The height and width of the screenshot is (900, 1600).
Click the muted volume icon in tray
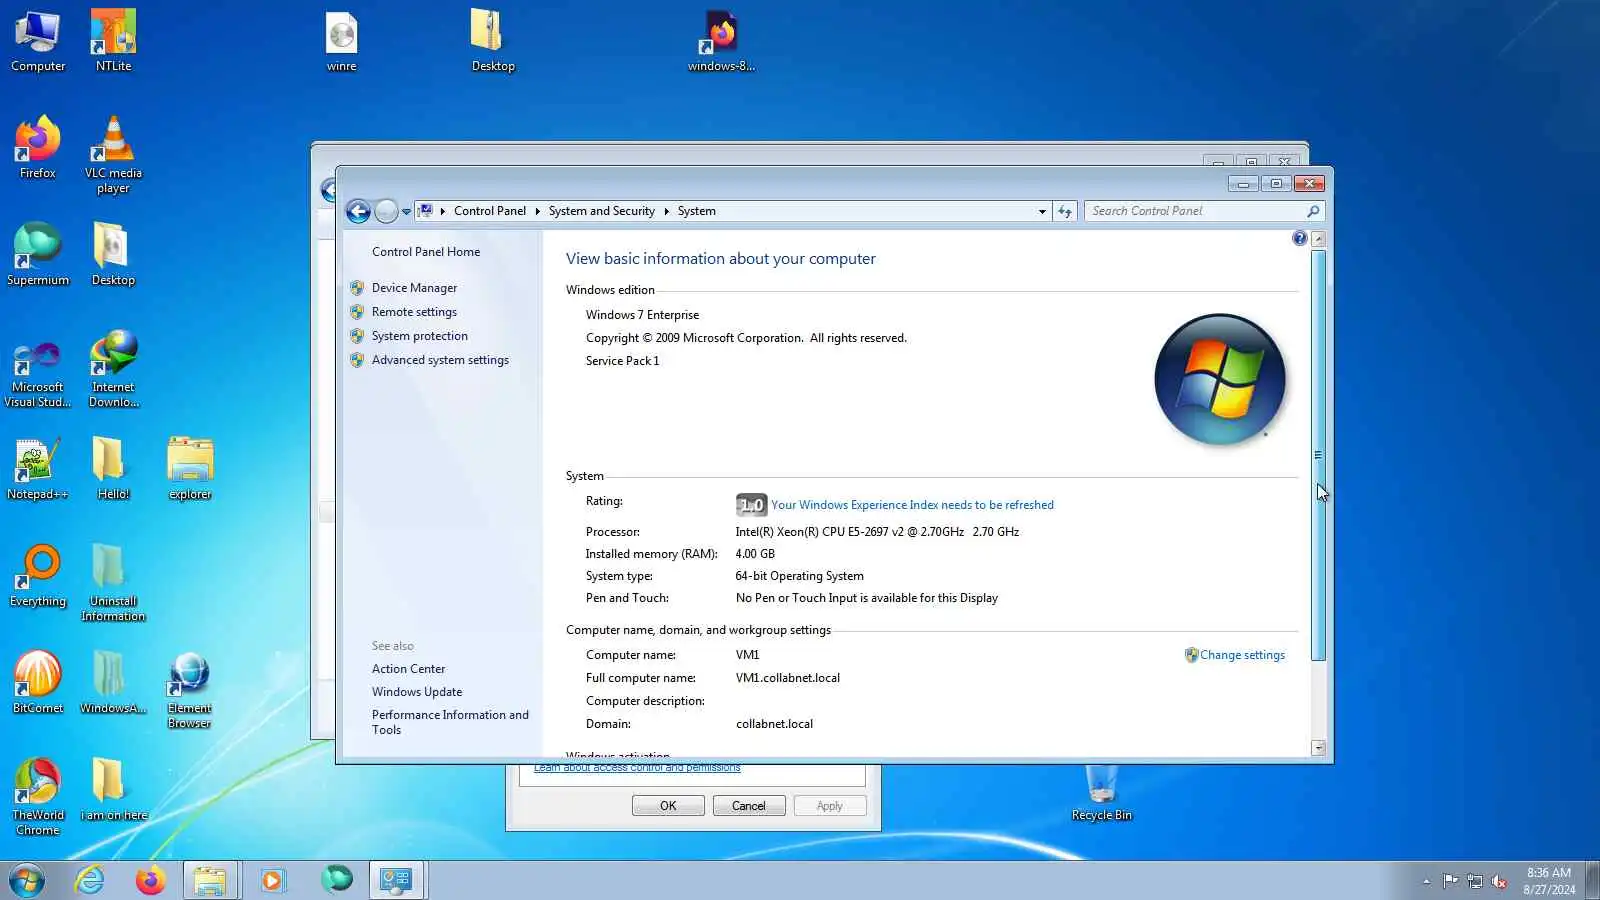[1499, 881]
